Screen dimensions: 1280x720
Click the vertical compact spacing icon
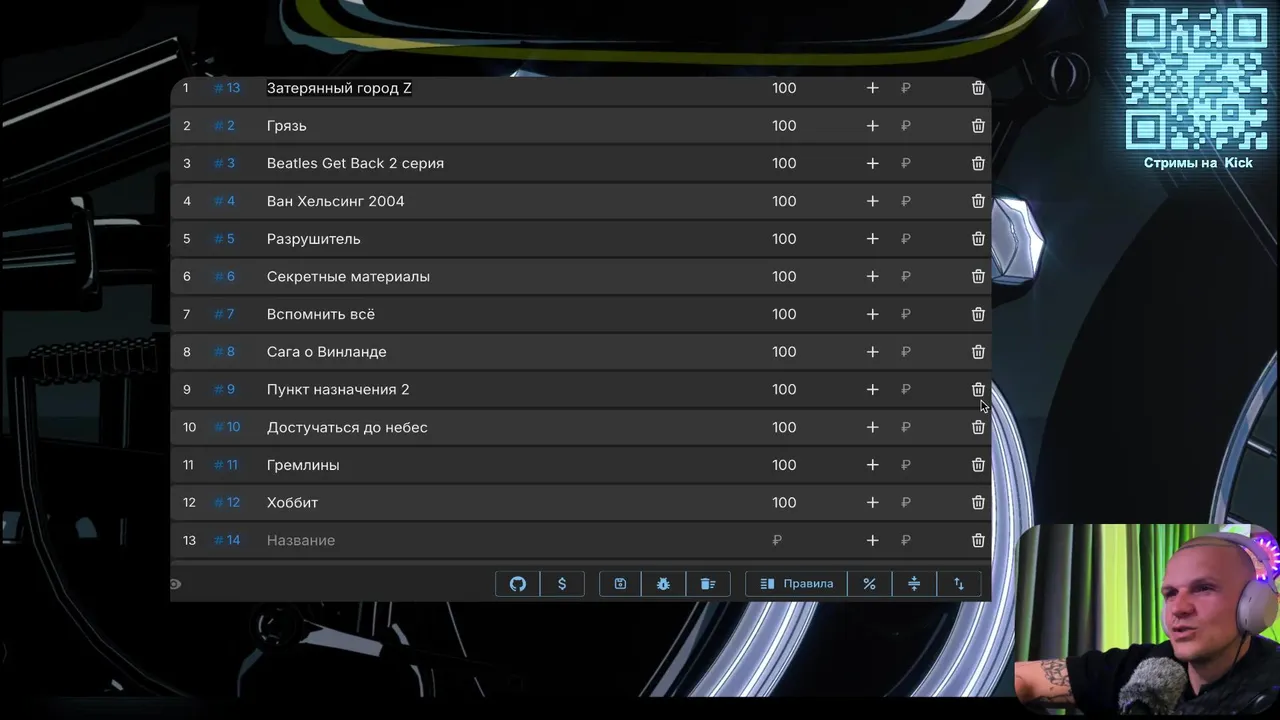coord(914,584)
